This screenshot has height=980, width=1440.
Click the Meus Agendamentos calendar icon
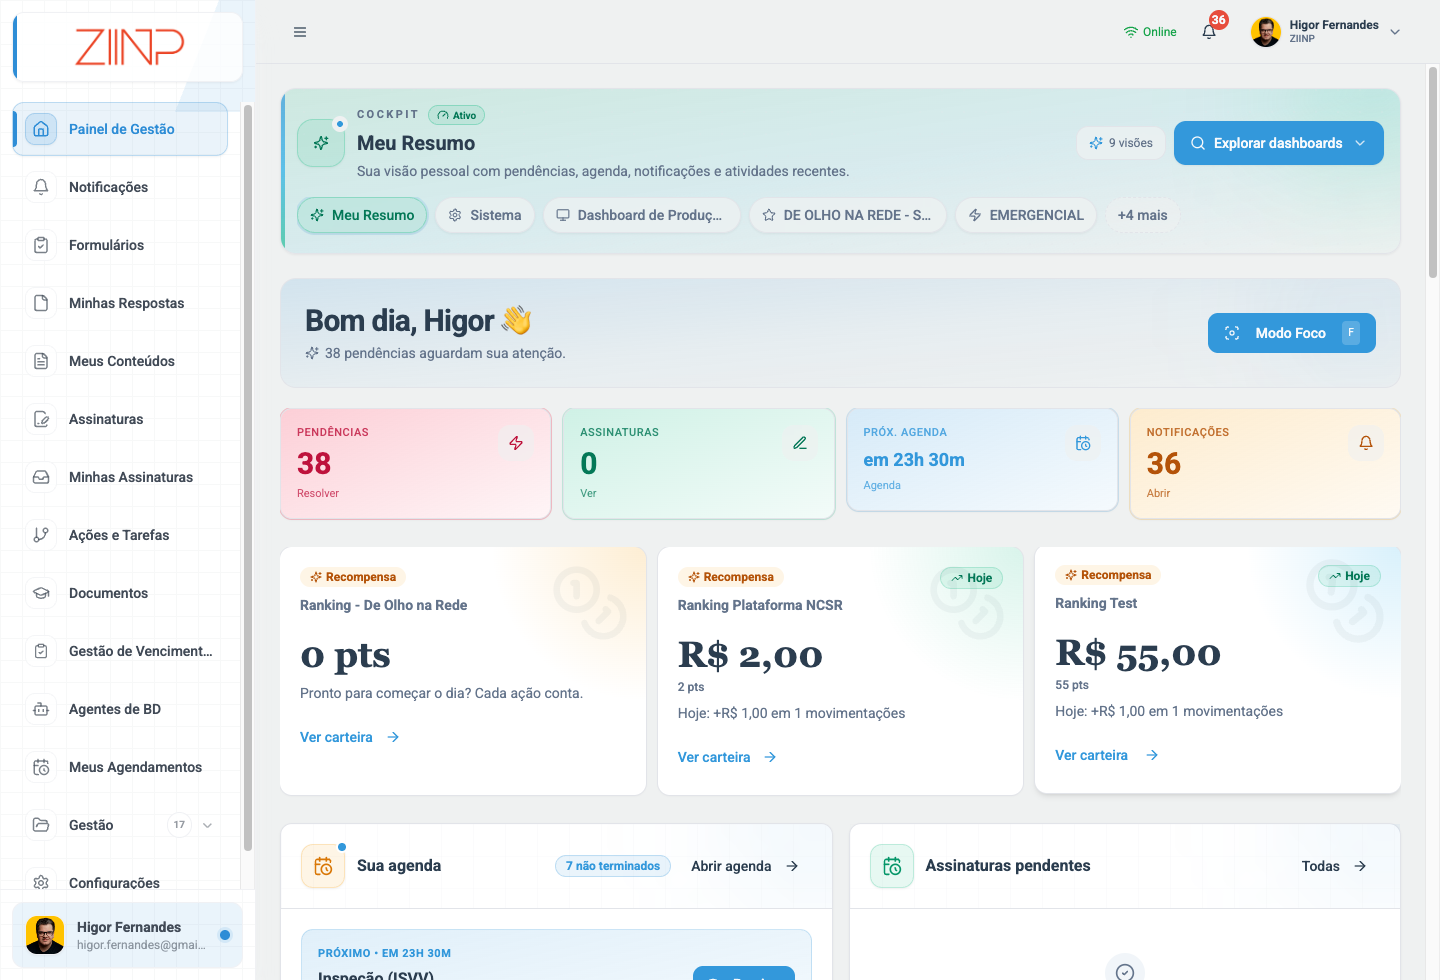tap(41, 767)
